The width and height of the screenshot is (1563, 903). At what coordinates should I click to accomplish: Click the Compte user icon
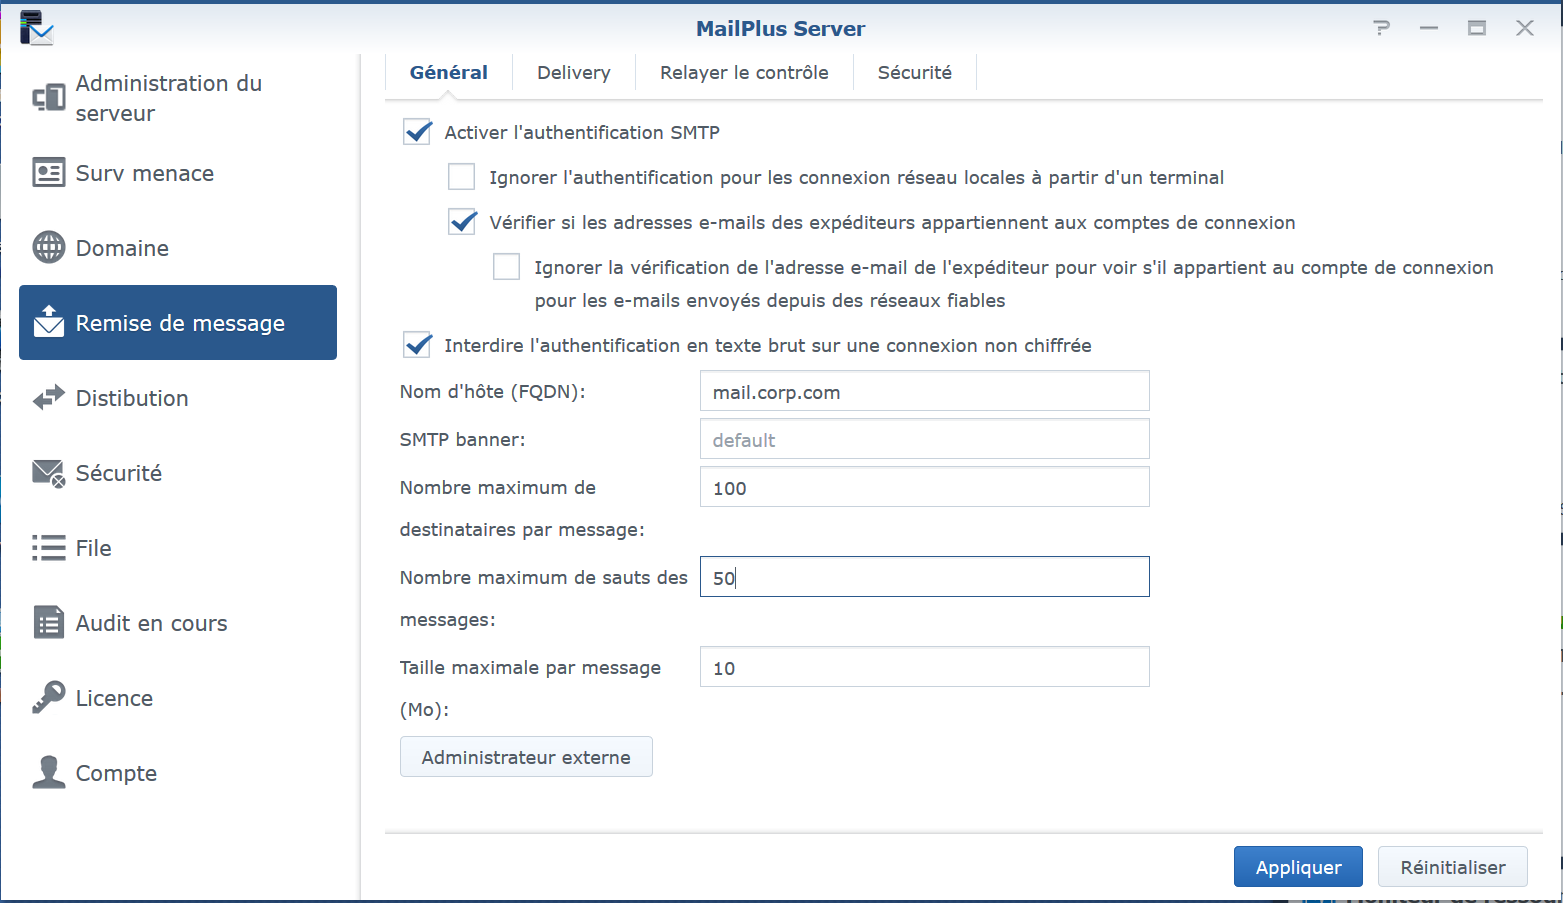pos(48,773)
